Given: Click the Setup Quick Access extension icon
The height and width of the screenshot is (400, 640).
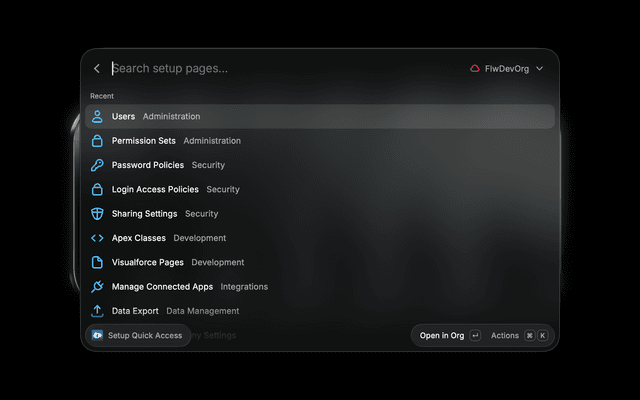Looking at the screenshot, I should point(97,335).
